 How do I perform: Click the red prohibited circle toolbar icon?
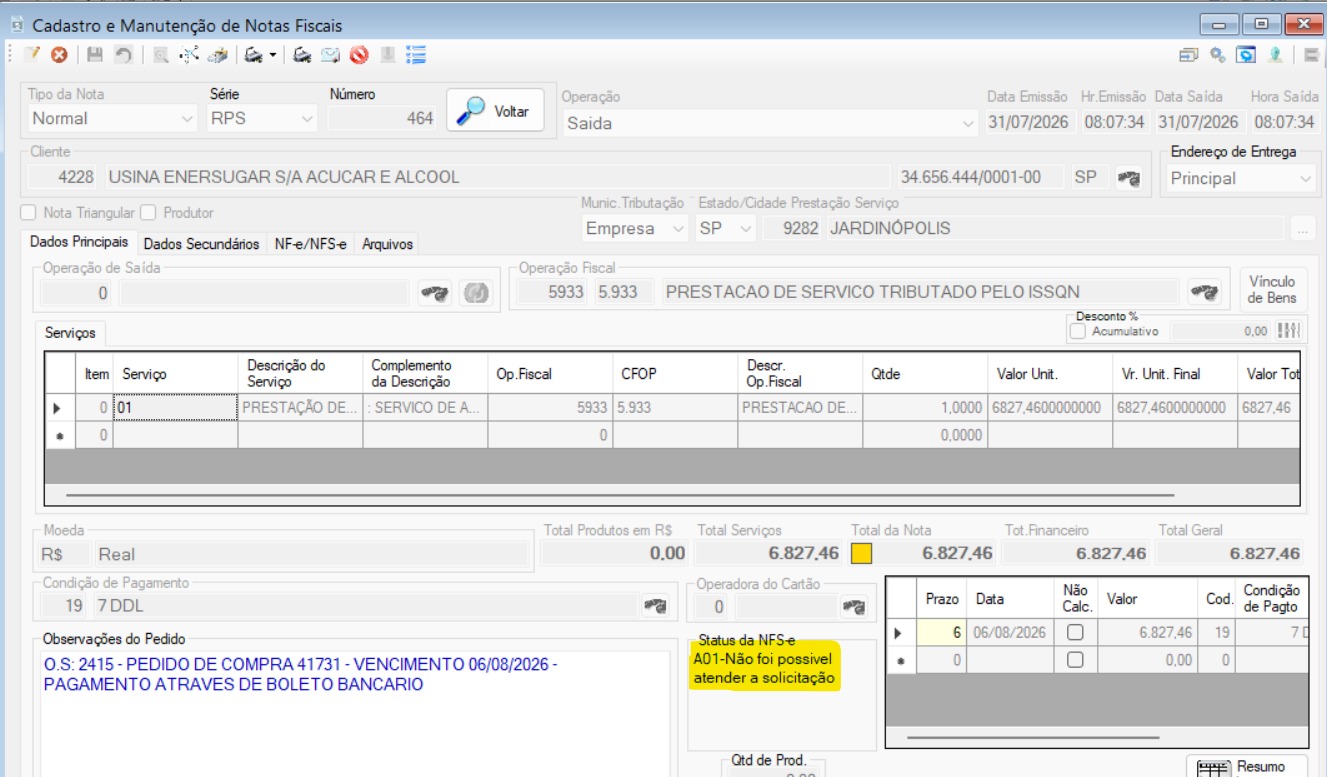[x=358, y=55]
